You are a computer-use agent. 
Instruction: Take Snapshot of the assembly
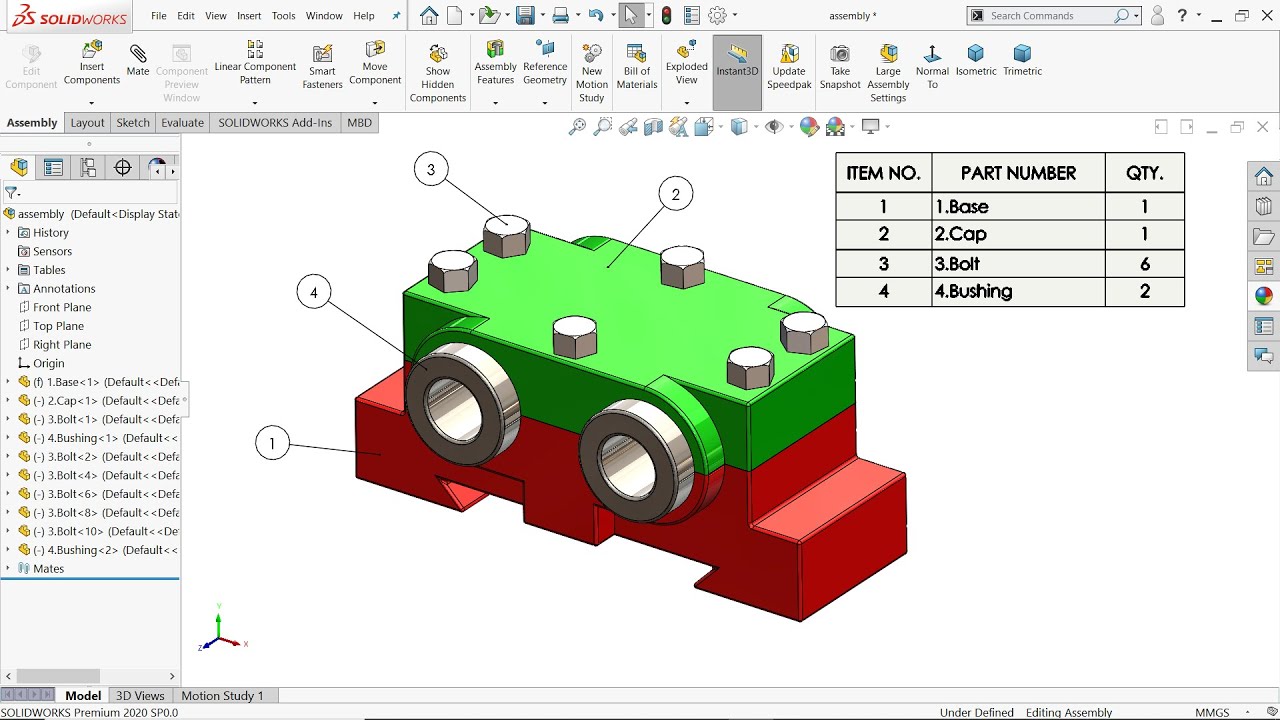click(x=840, y=66)
